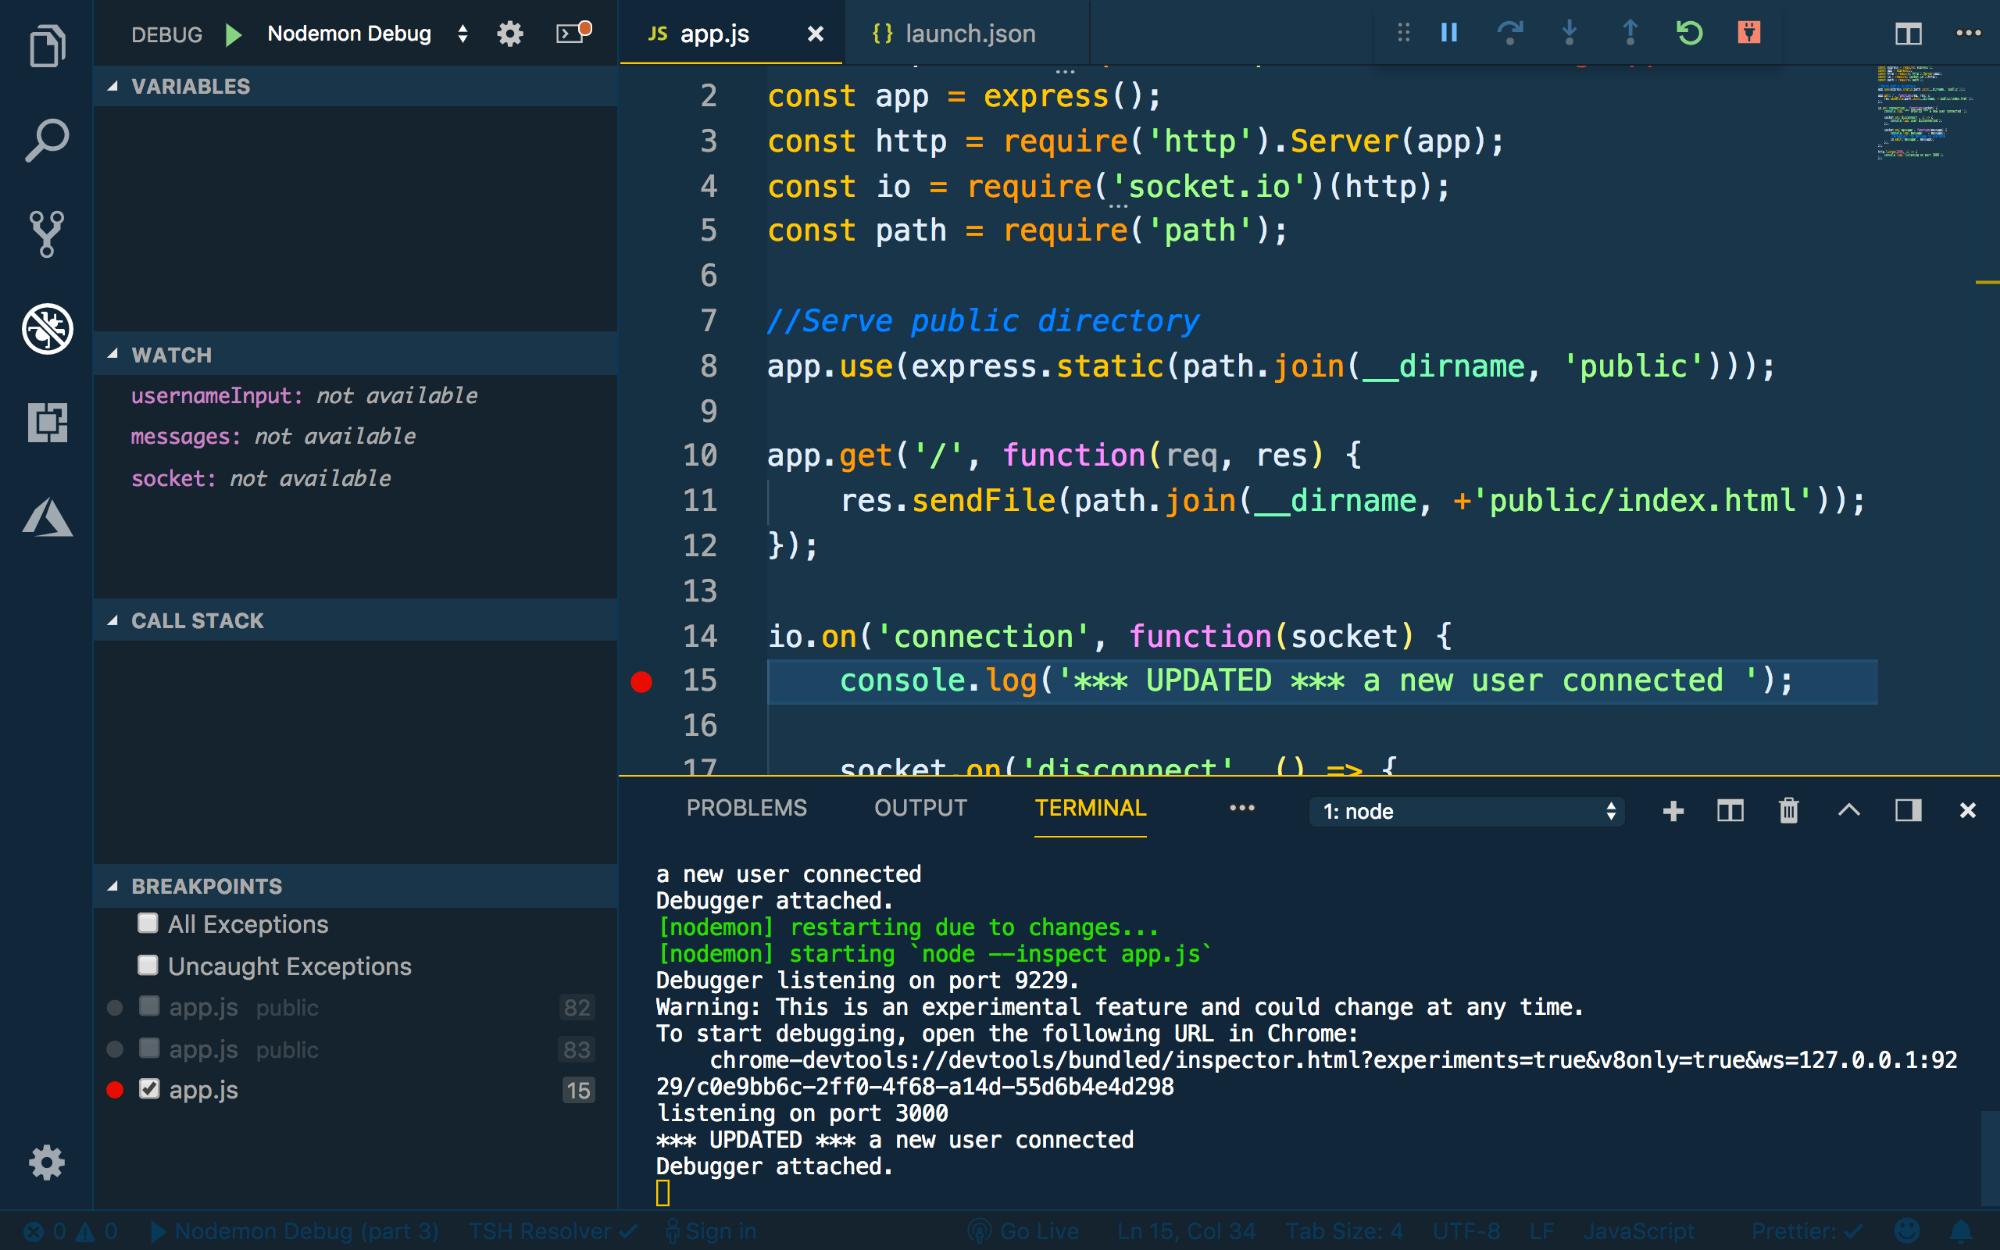
Task: Open the Source Control view
Action: coord(47,233)
